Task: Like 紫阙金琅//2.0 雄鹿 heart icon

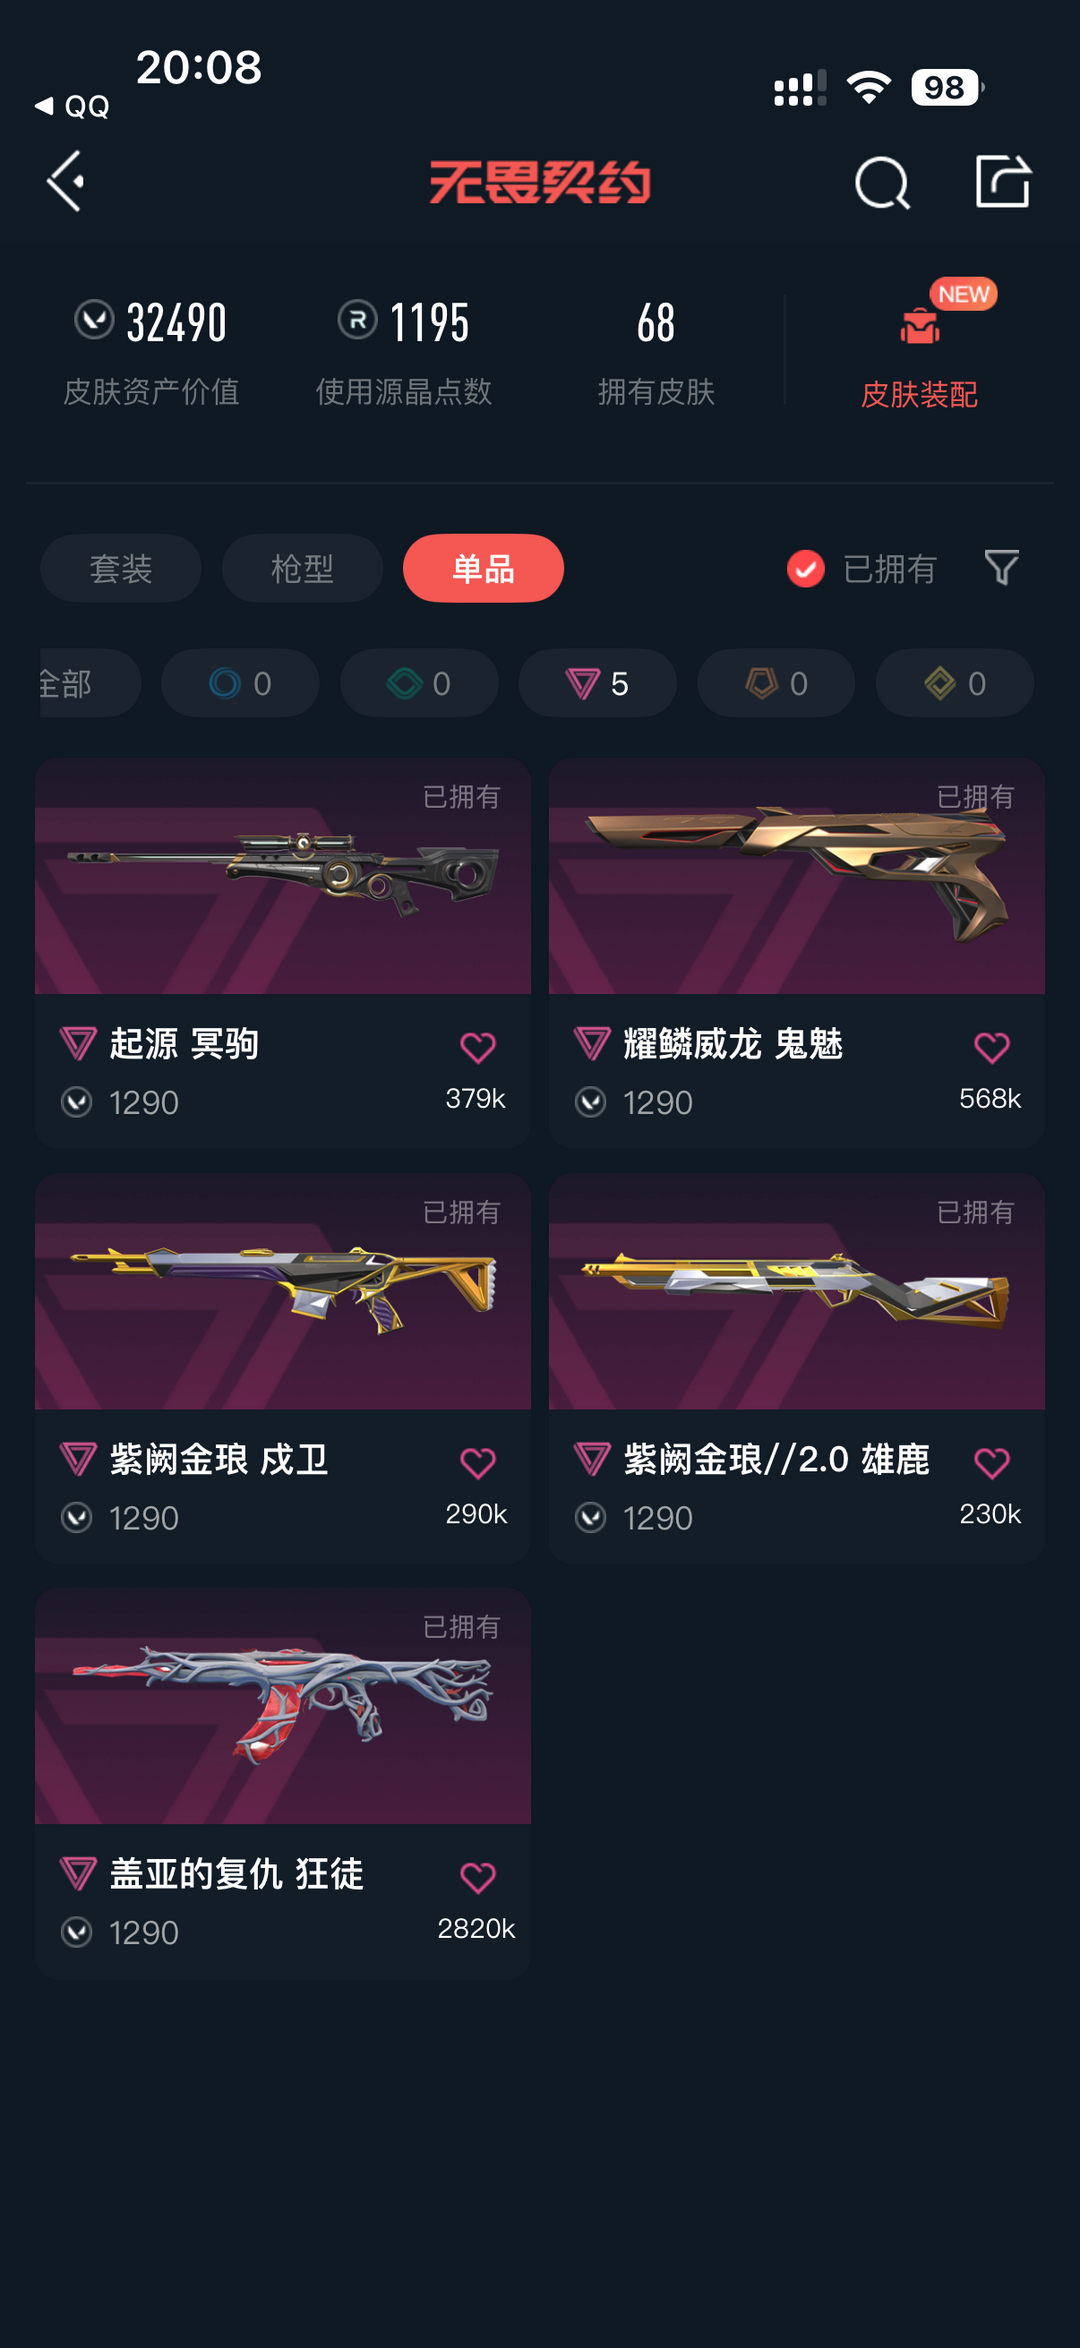Action: [x=992, y=1463]
